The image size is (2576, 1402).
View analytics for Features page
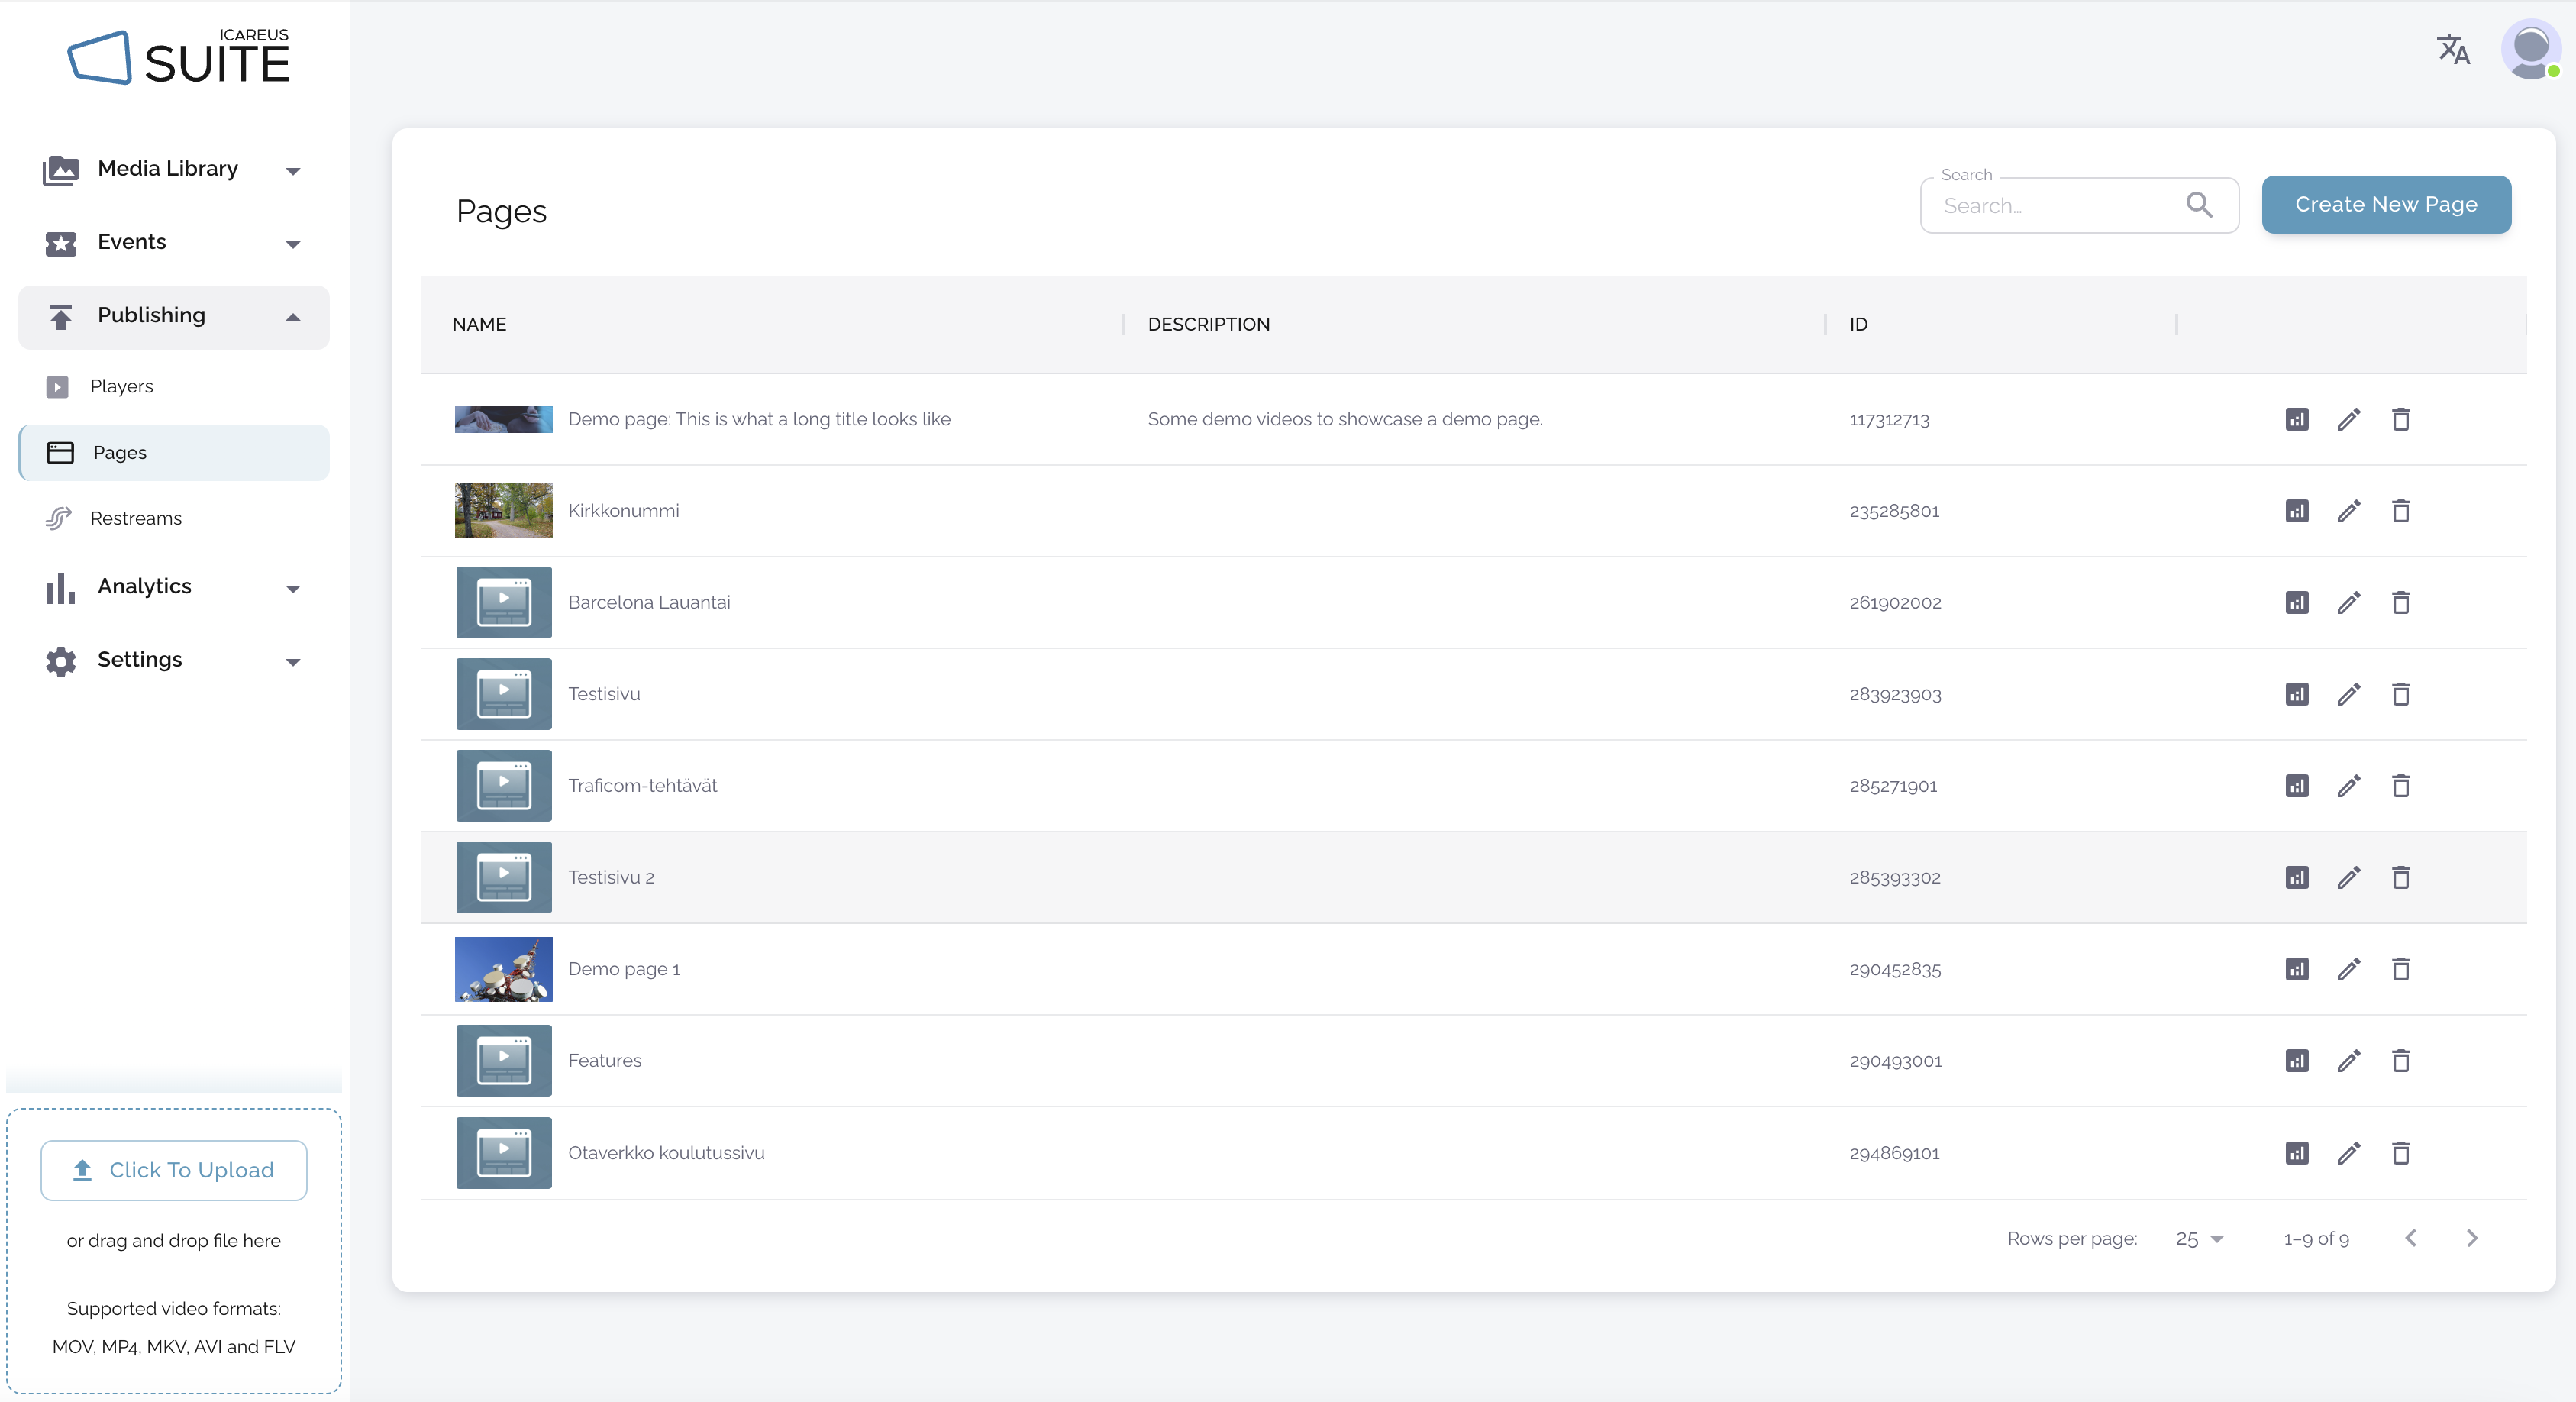click(x=2296, y=1061)
